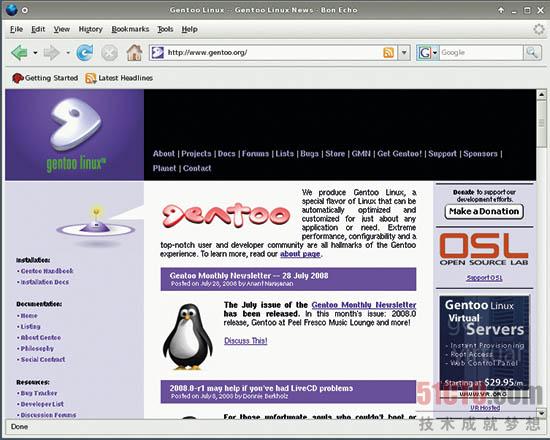Open the Store navigation link
550x440 pixels.
(x=335, y=154)
